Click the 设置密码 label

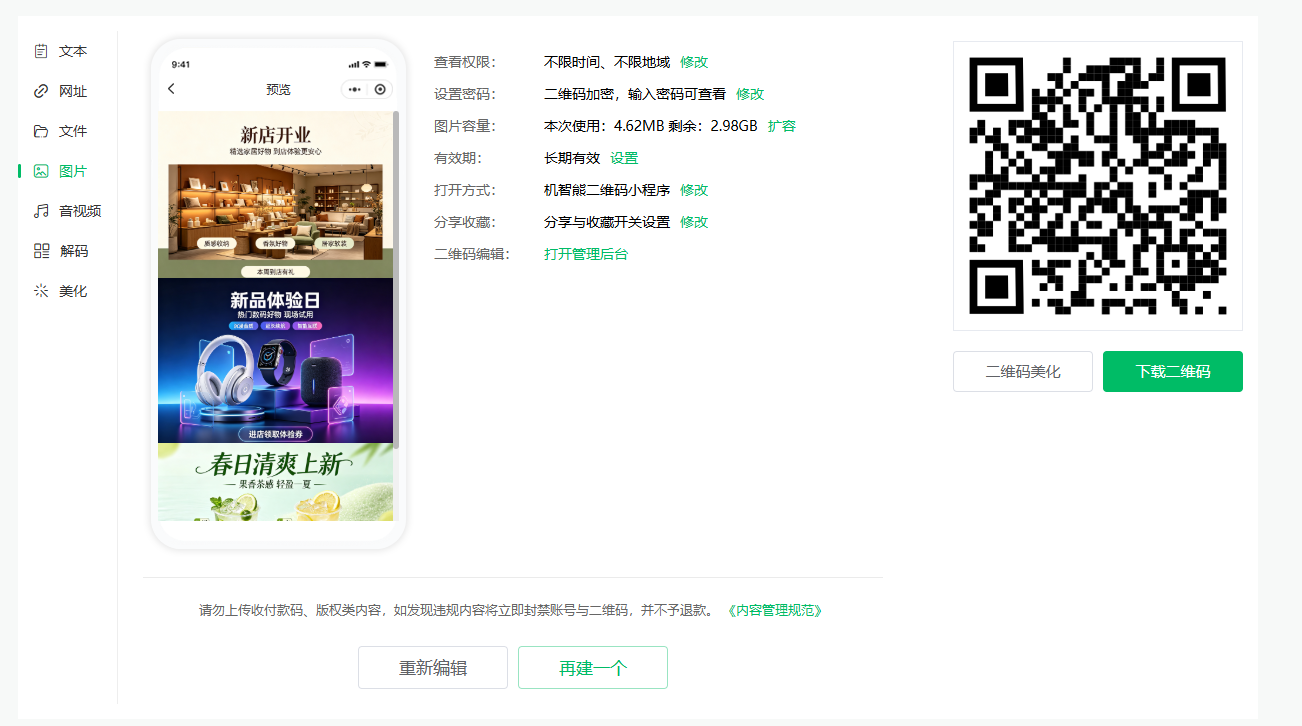tap(465, 94)
